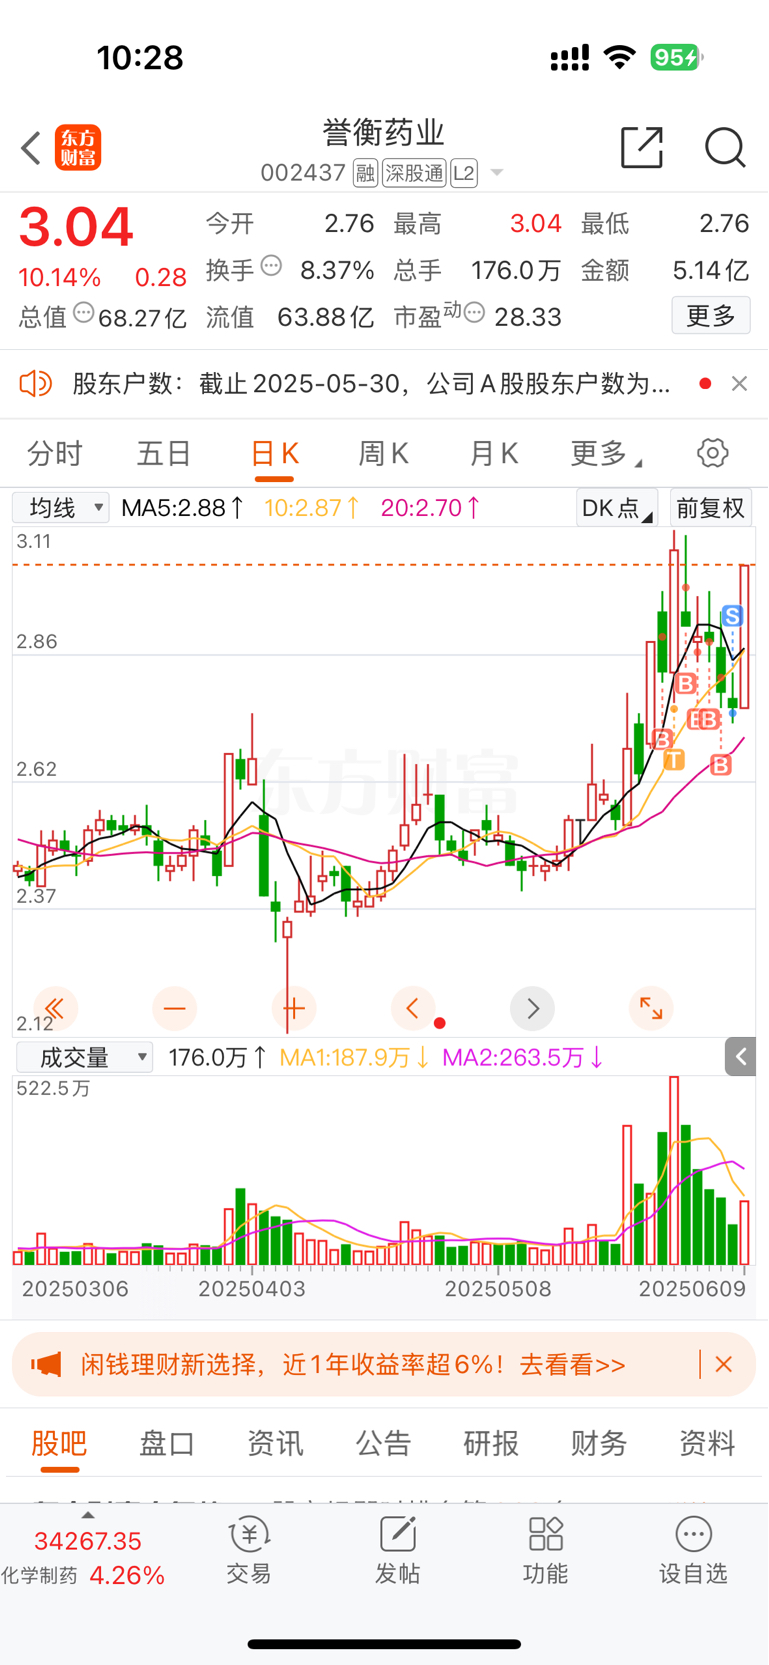
Task: Tap the MA5:2.88 value label
Action: tap(182, 508)
